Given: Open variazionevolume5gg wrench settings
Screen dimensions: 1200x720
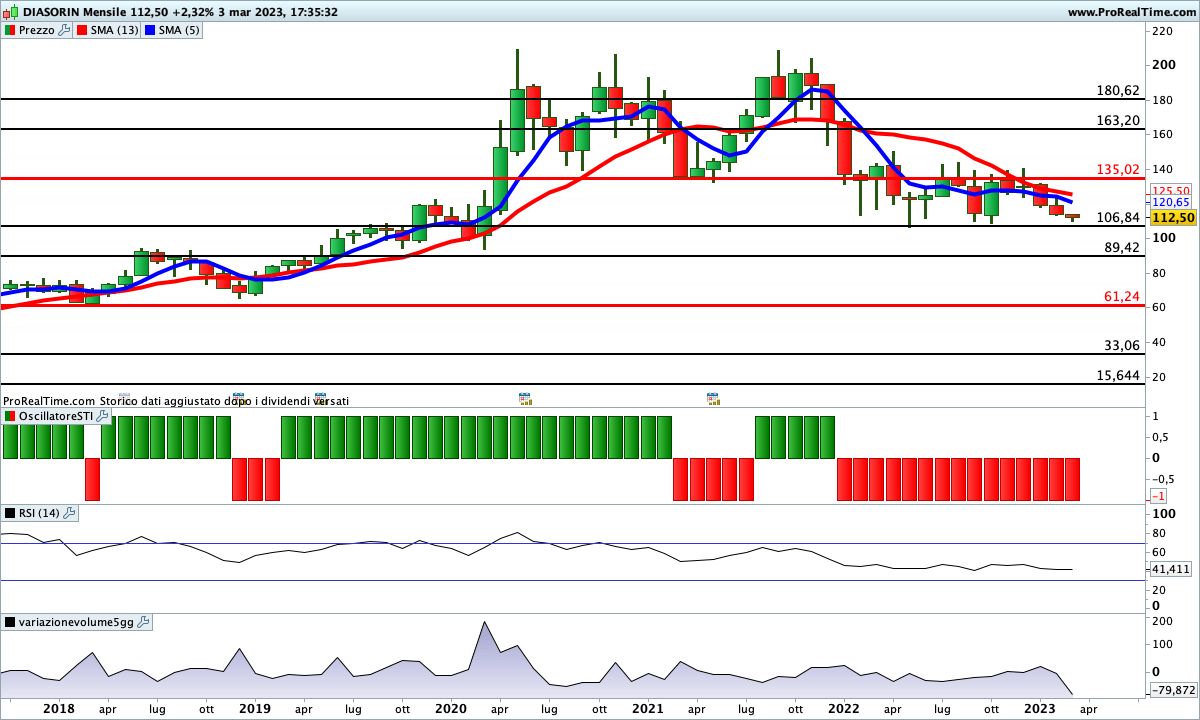Looking at the screenshot, I should [x=142, y=622].
